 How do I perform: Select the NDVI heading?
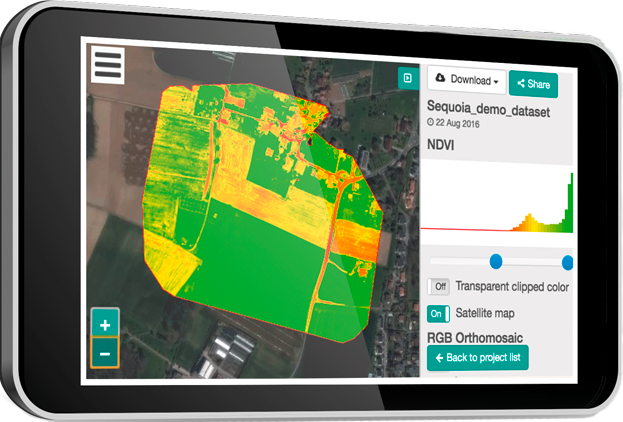441,145
